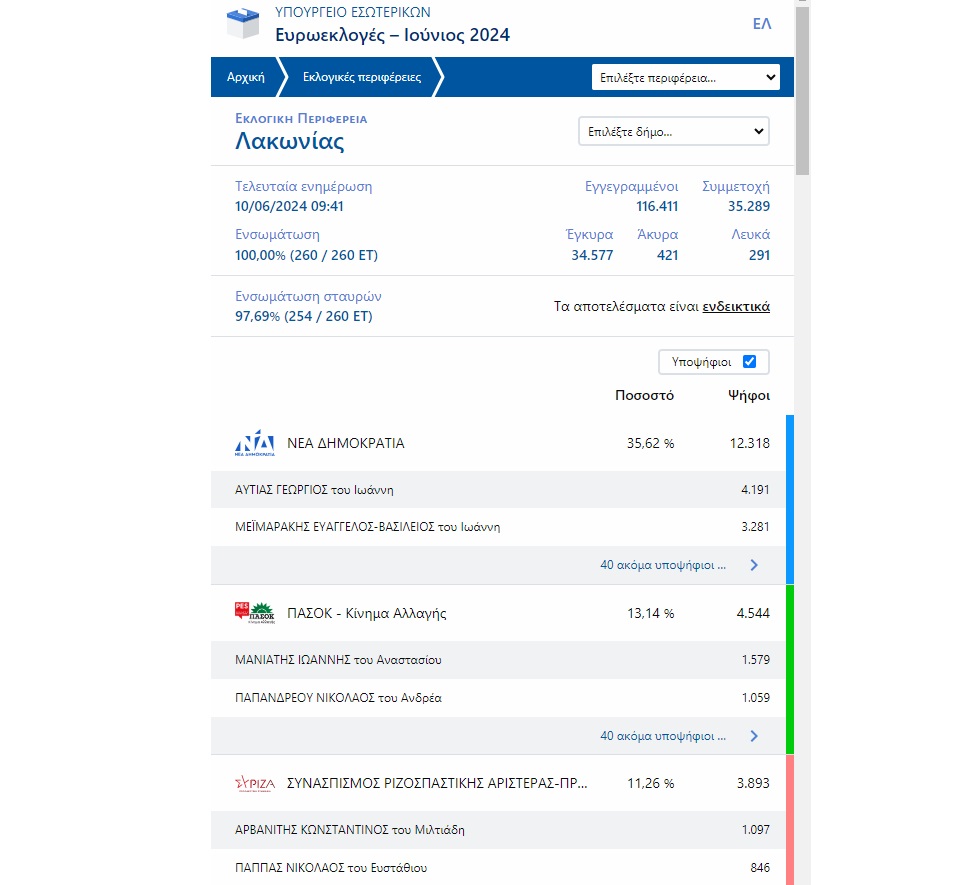Click the Νέα Δημοκρατία party logo
Screen dimensions: 961x885
(x=254, y=443)
